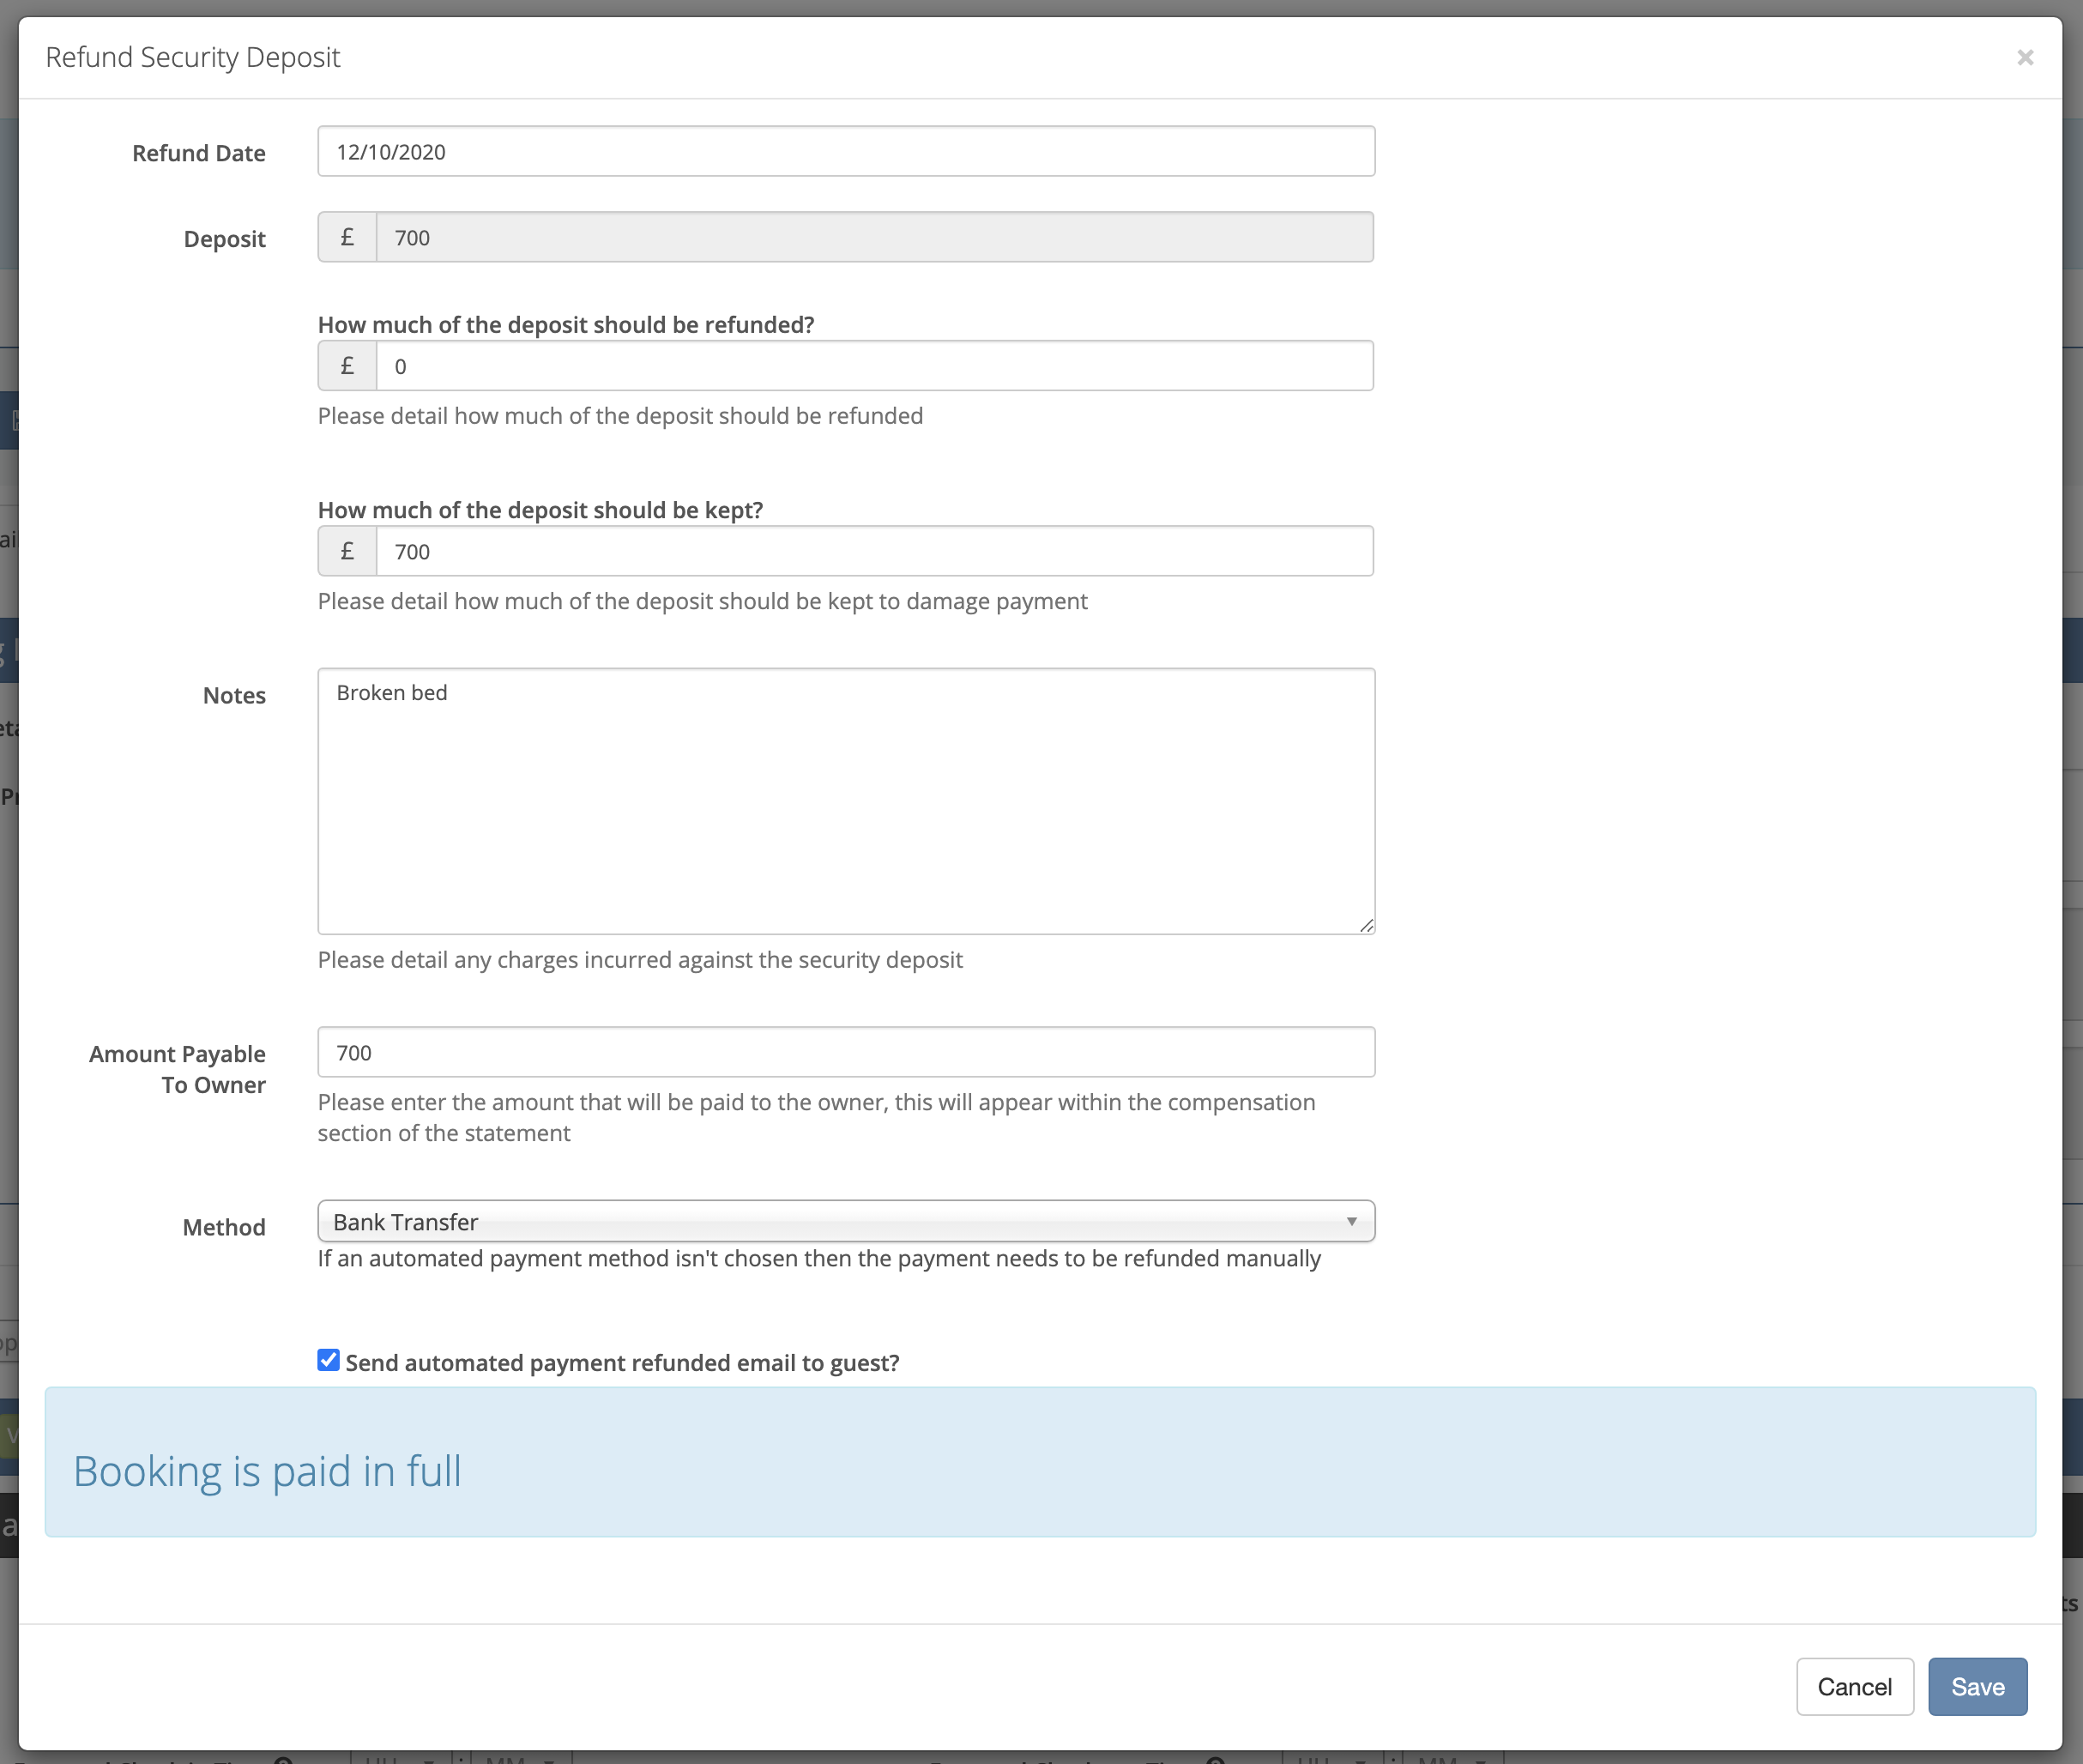2083x1764 pixels.
Task: Click pound symbol beside kept amount field
Action: coord(347,552)
